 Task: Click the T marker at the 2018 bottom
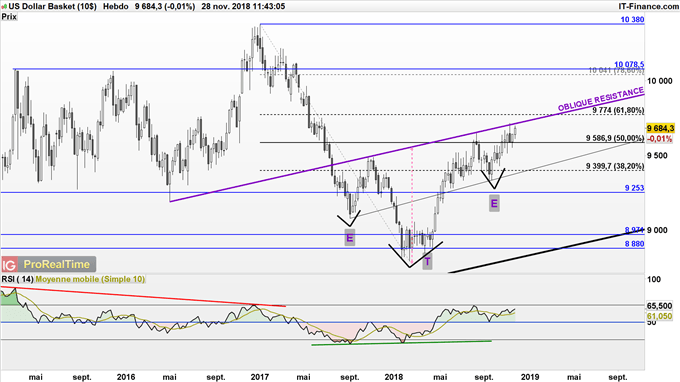tap(427, 262)
